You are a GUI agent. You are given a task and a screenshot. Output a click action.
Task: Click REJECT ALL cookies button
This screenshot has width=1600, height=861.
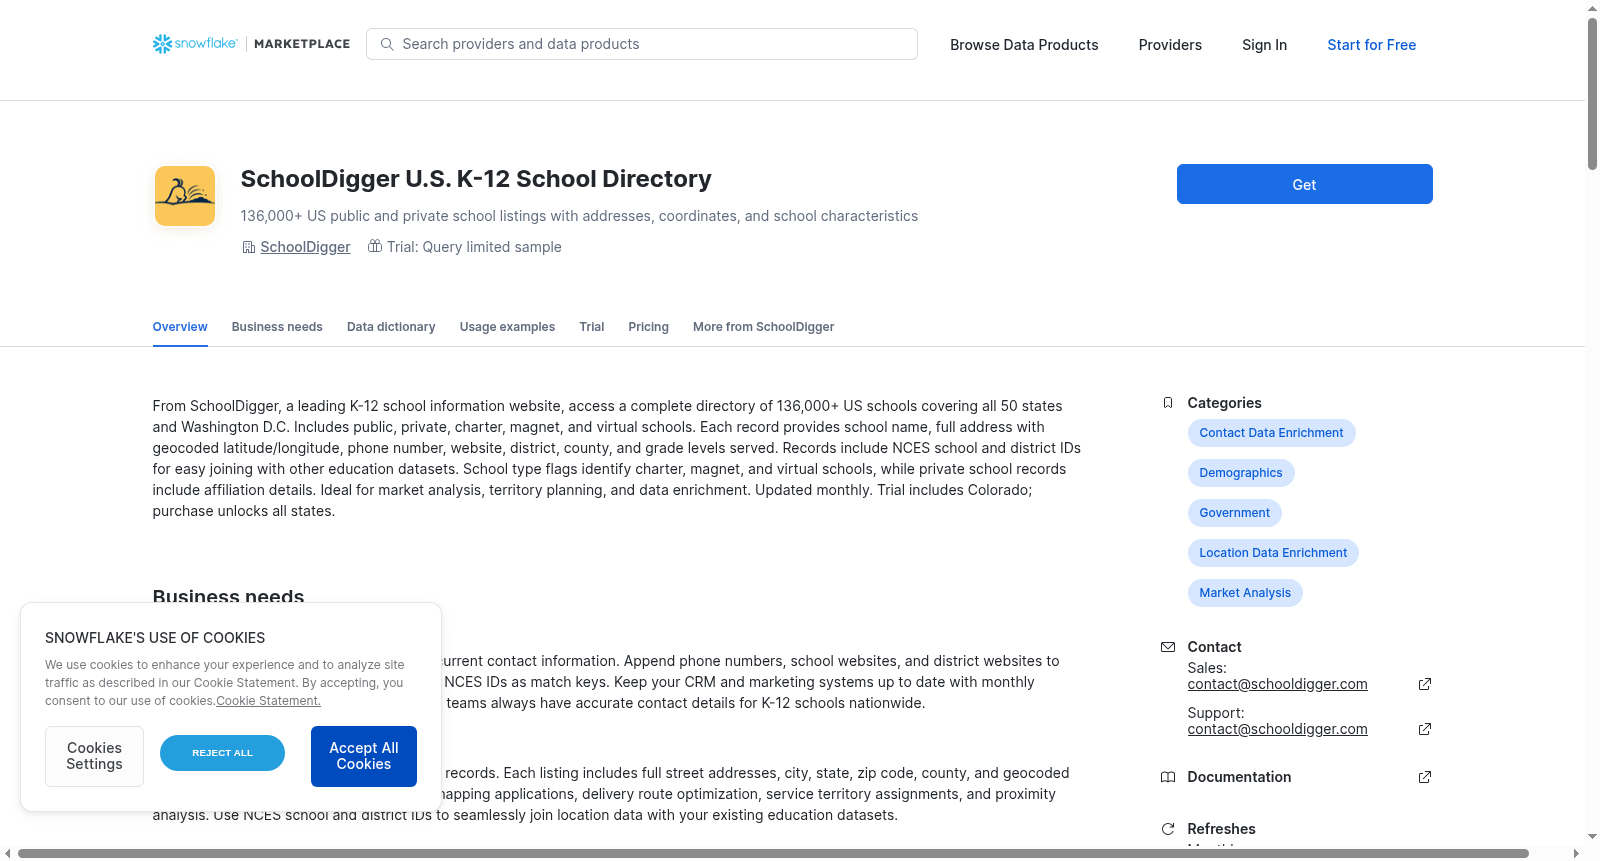coord(222,753)
